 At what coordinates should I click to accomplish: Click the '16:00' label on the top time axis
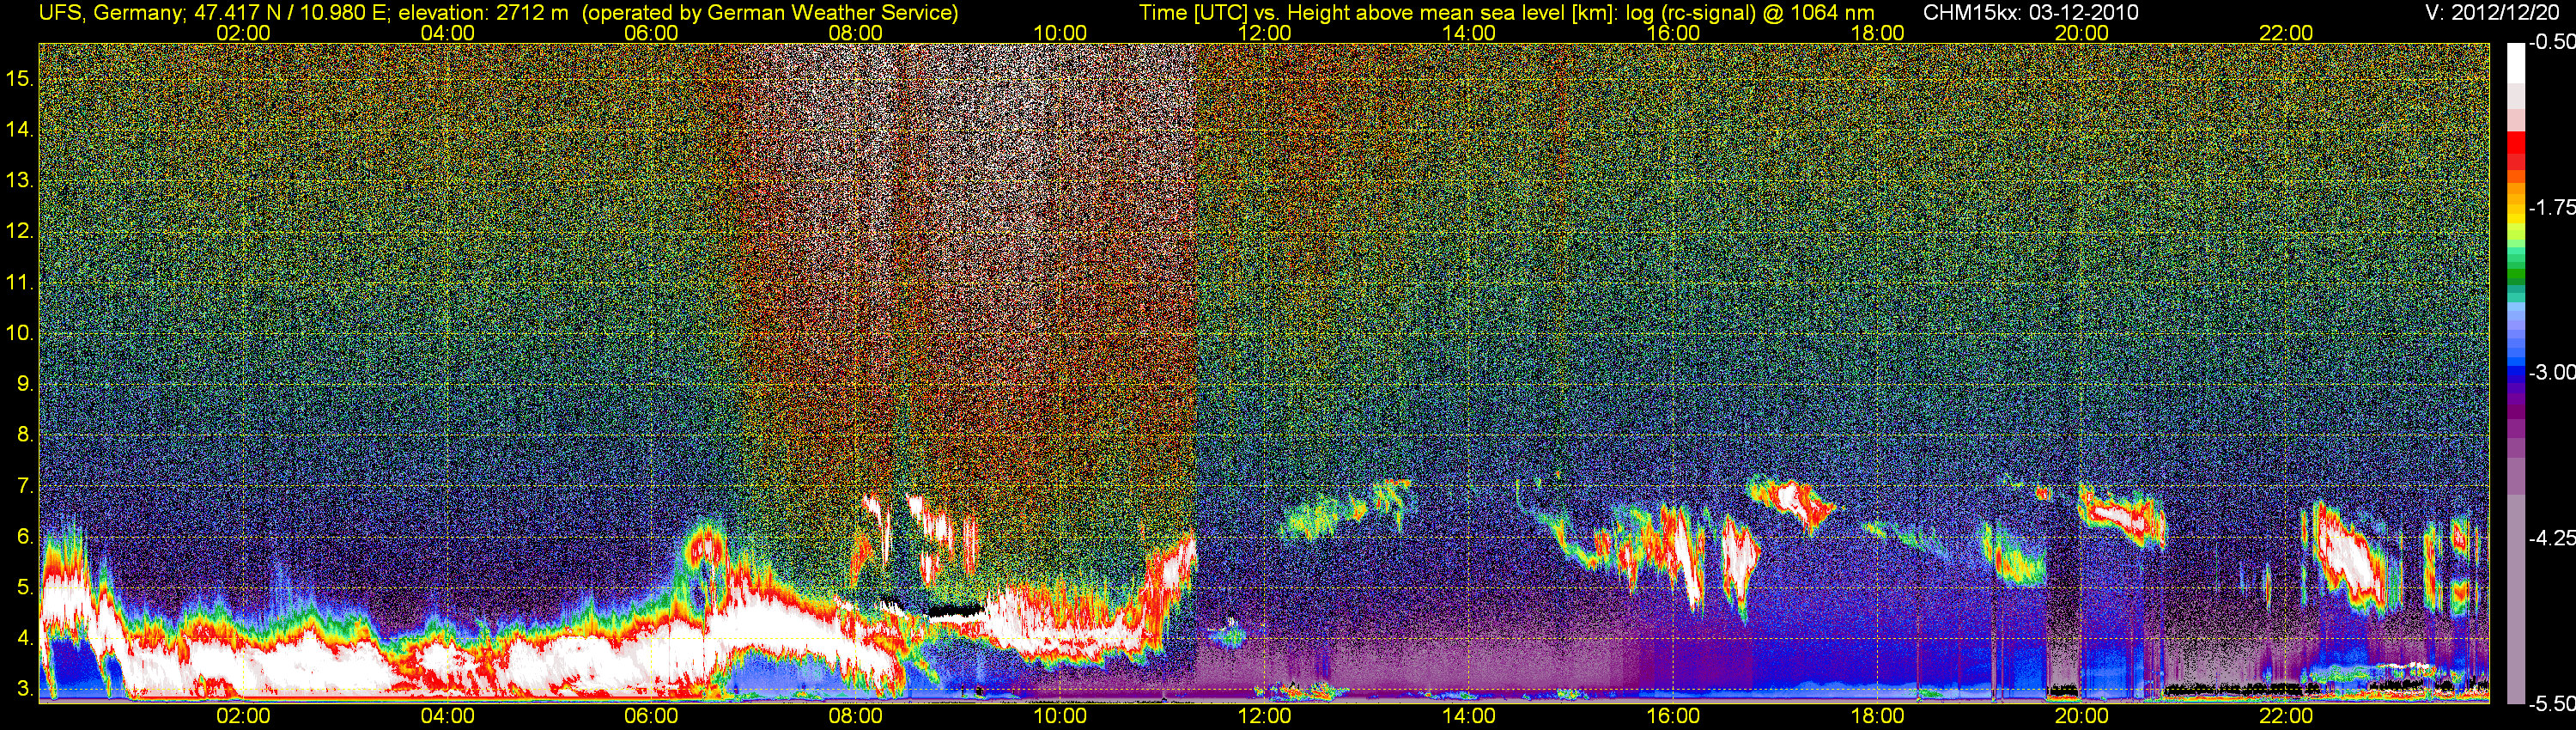pos(1673,33)
